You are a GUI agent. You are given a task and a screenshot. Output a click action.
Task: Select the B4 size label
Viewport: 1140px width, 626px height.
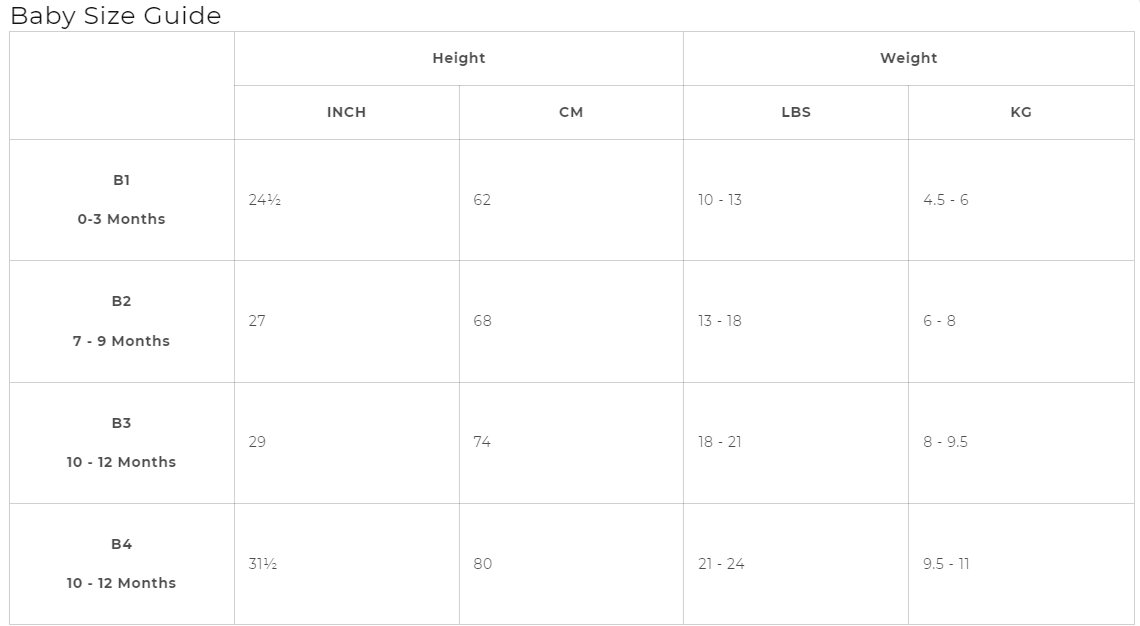coord(121,544)
